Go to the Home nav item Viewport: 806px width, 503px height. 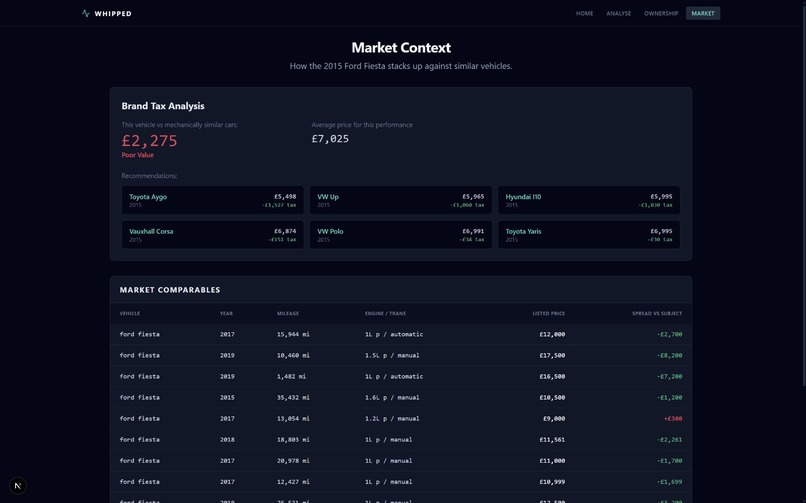pyautogui.click(x=584, y=13)
